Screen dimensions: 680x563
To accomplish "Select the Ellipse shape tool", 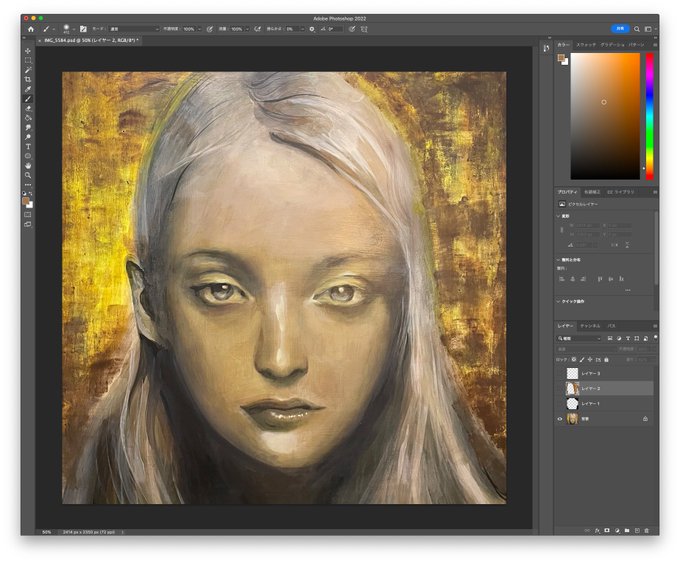I will [x=28, y=156].
